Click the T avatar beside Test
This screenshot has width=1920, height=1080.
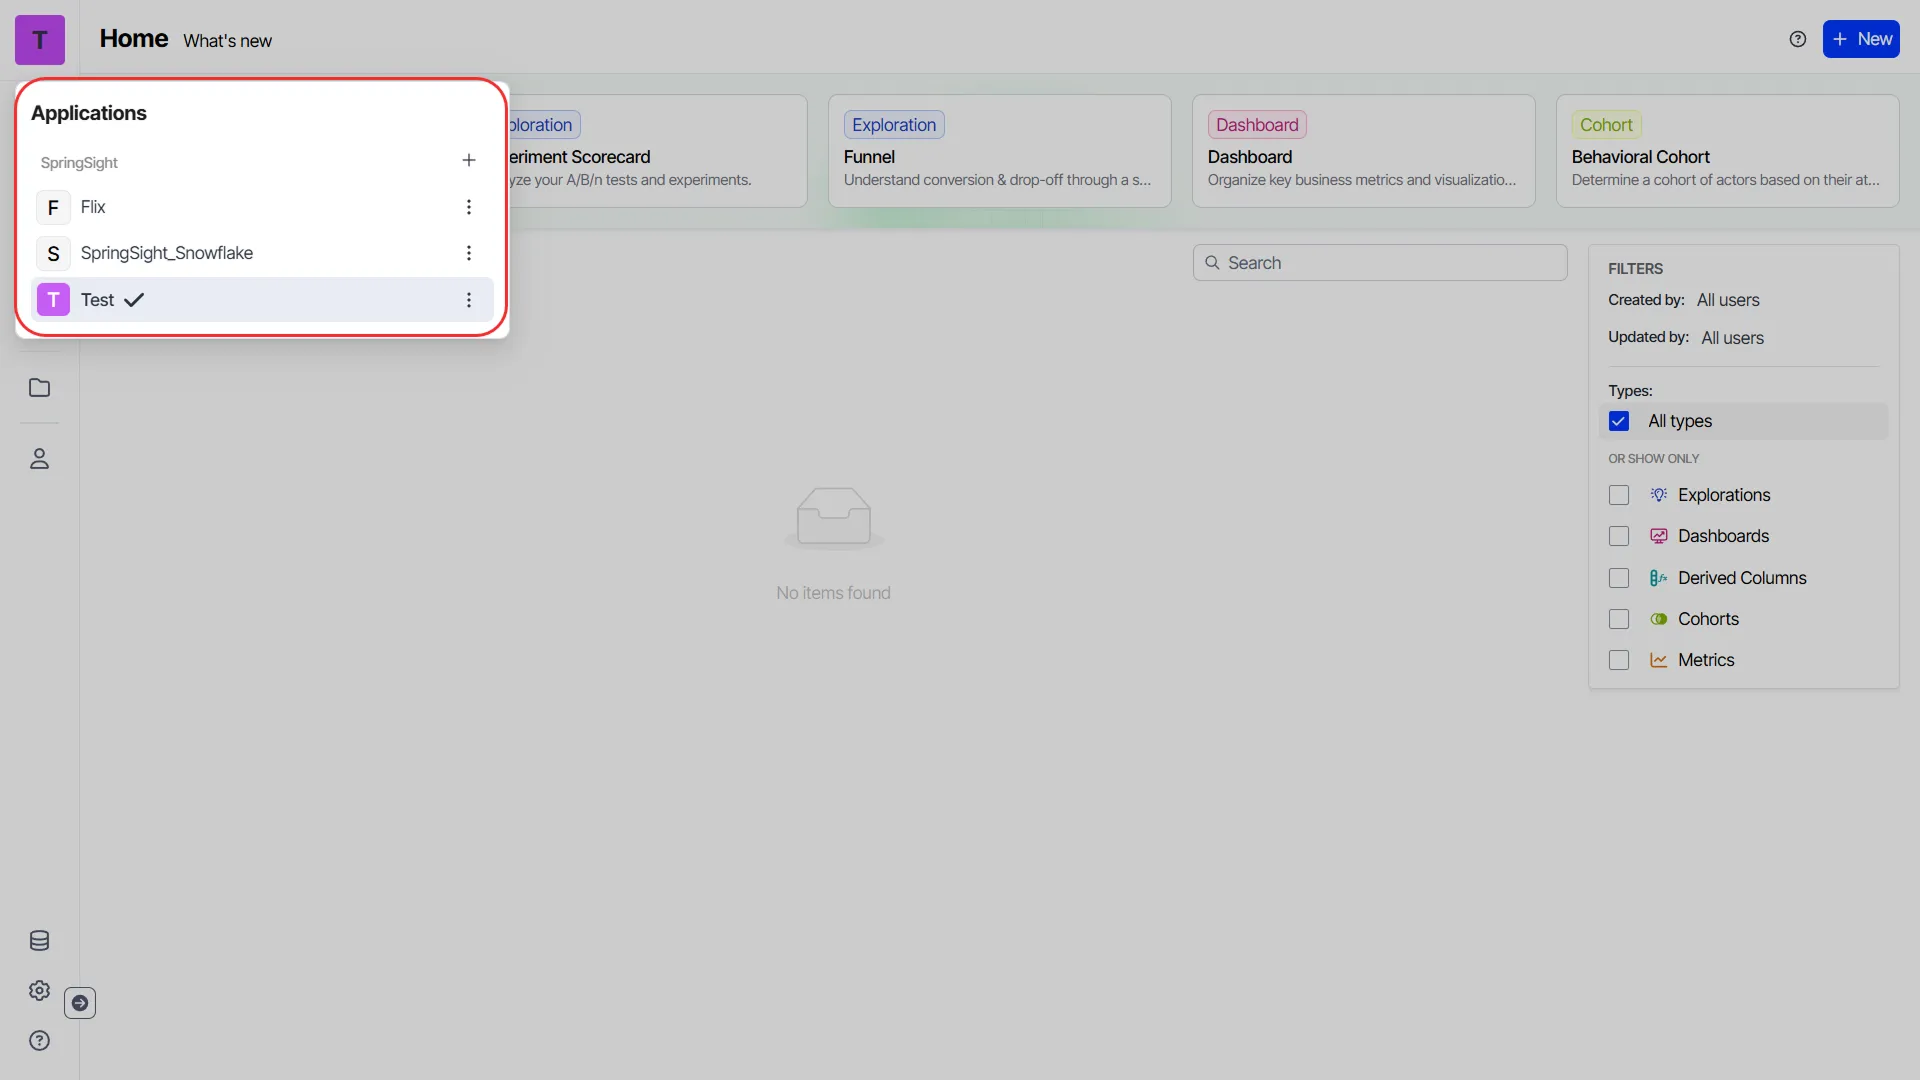(x=53, y=300)
